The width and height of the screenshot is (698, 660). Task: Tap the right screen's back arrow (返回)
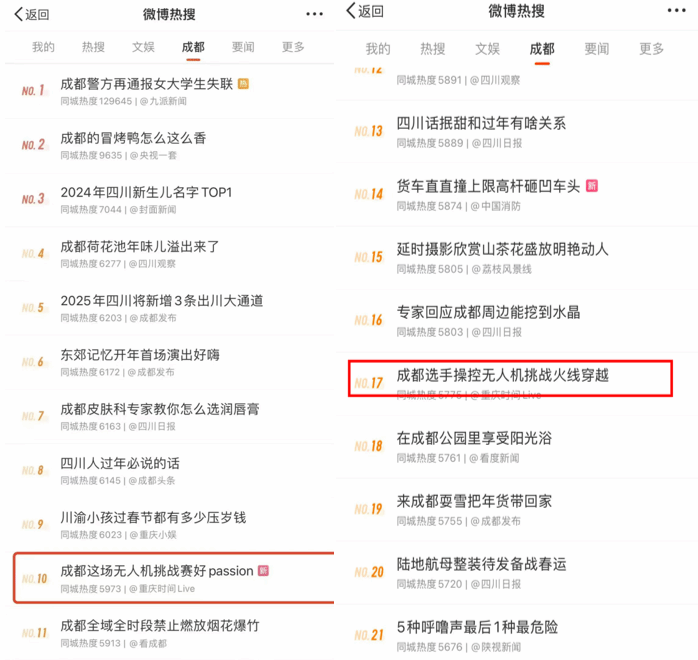[365, 11]
